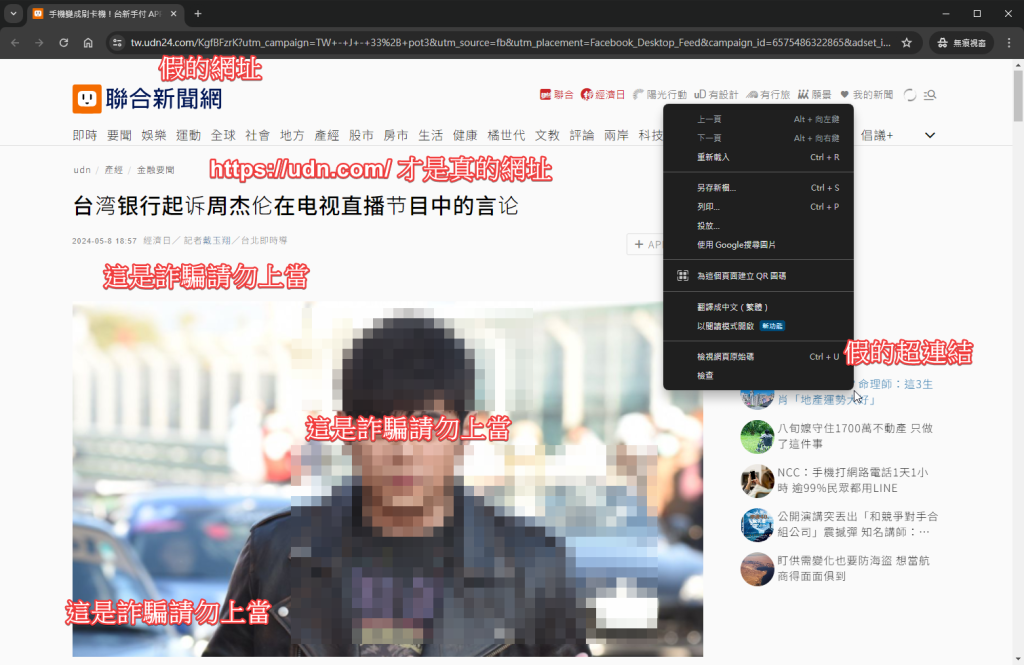This screenshot has height=665, width=1024.
Task: Click the address bar URL field
Action: pos(500,43)
